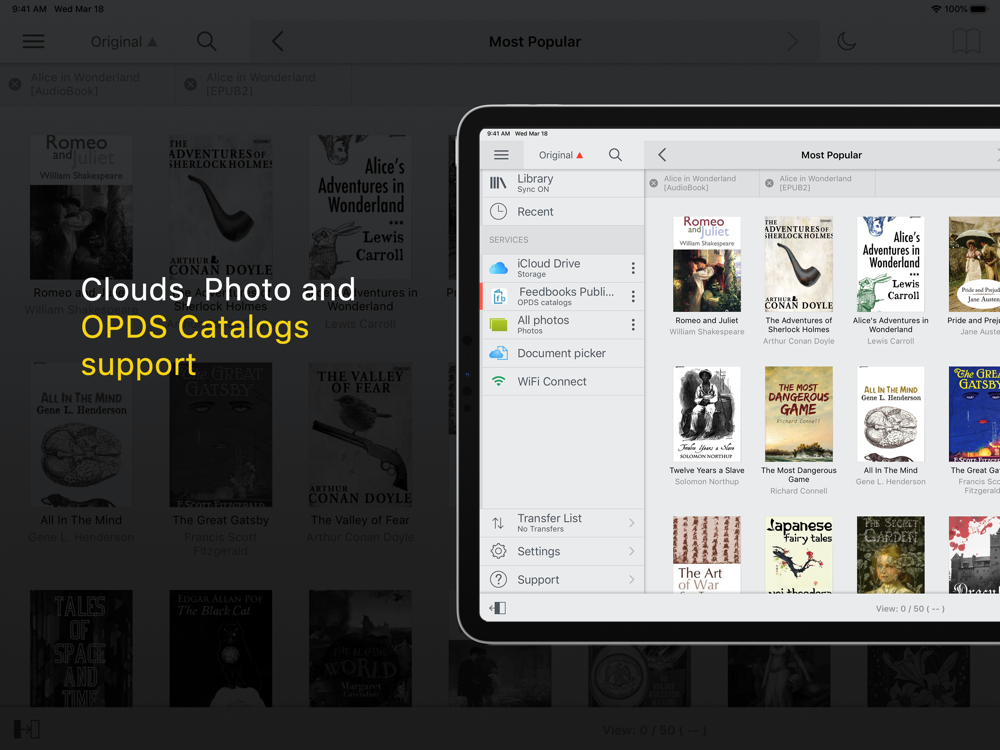Open background Original sort dropdown
Viewport: 1000px width, 750px height.
point(124,41)
